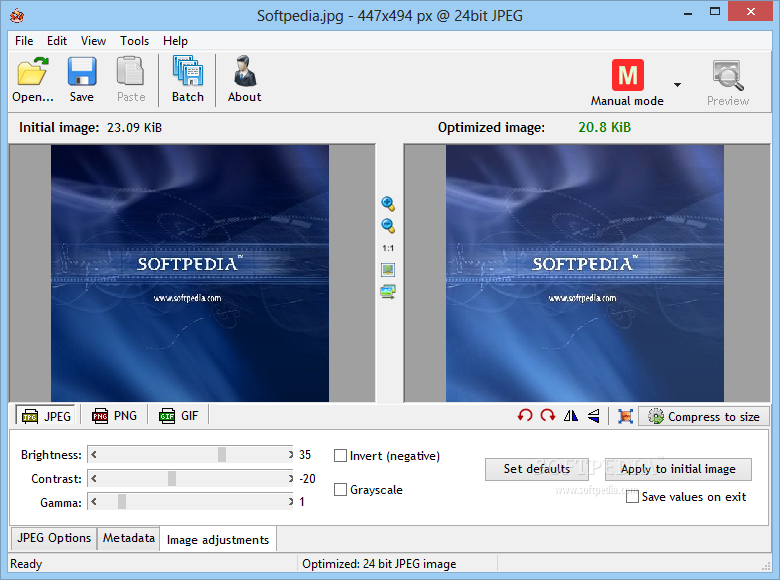The image size is (780, 580).
Task: Click the Paste toolbar icon
Action: click(131, 79)
